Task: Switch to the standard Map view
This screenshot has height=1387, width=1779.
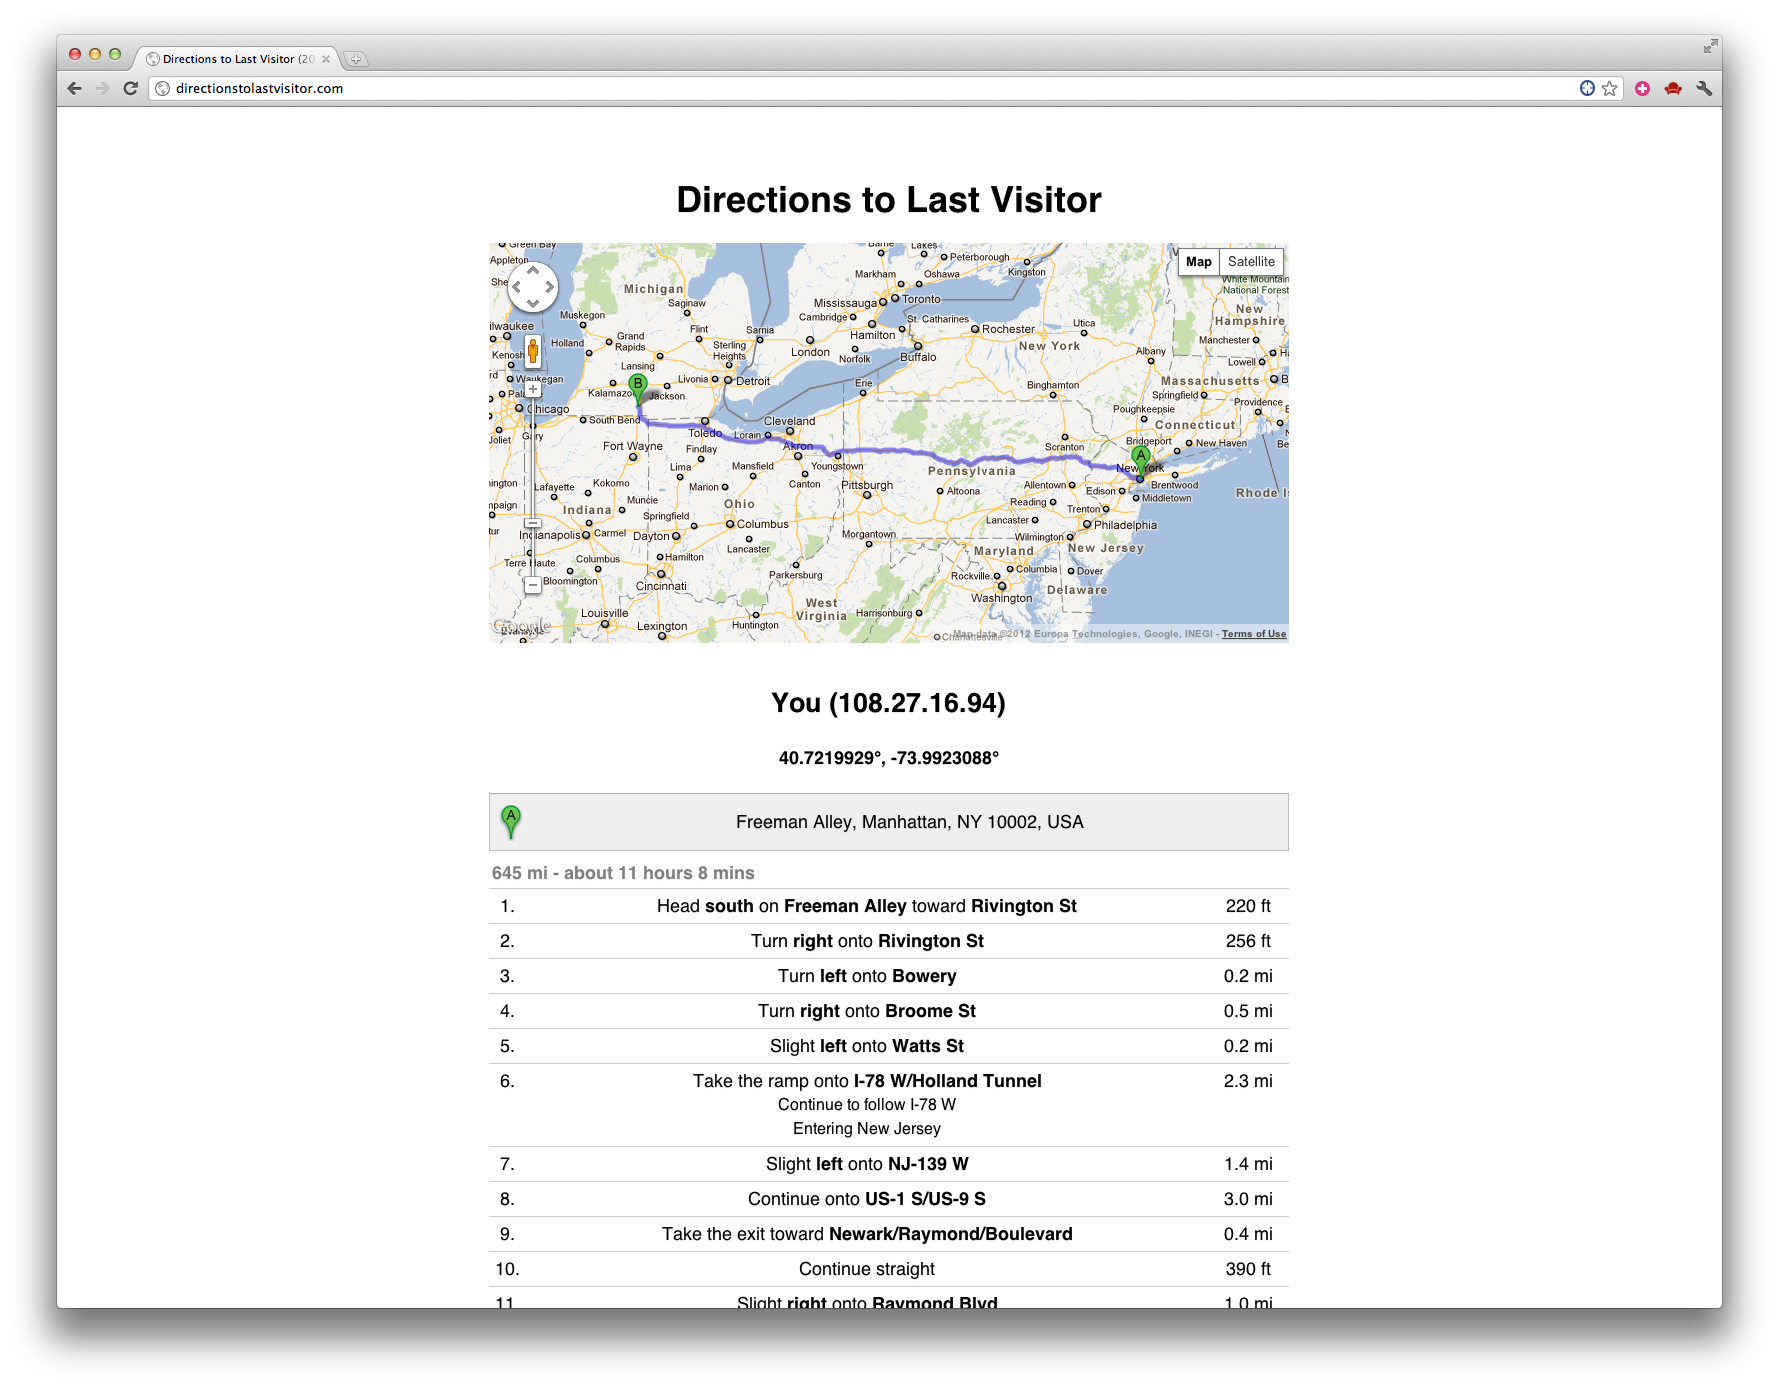Action: tap(1198, 262)
